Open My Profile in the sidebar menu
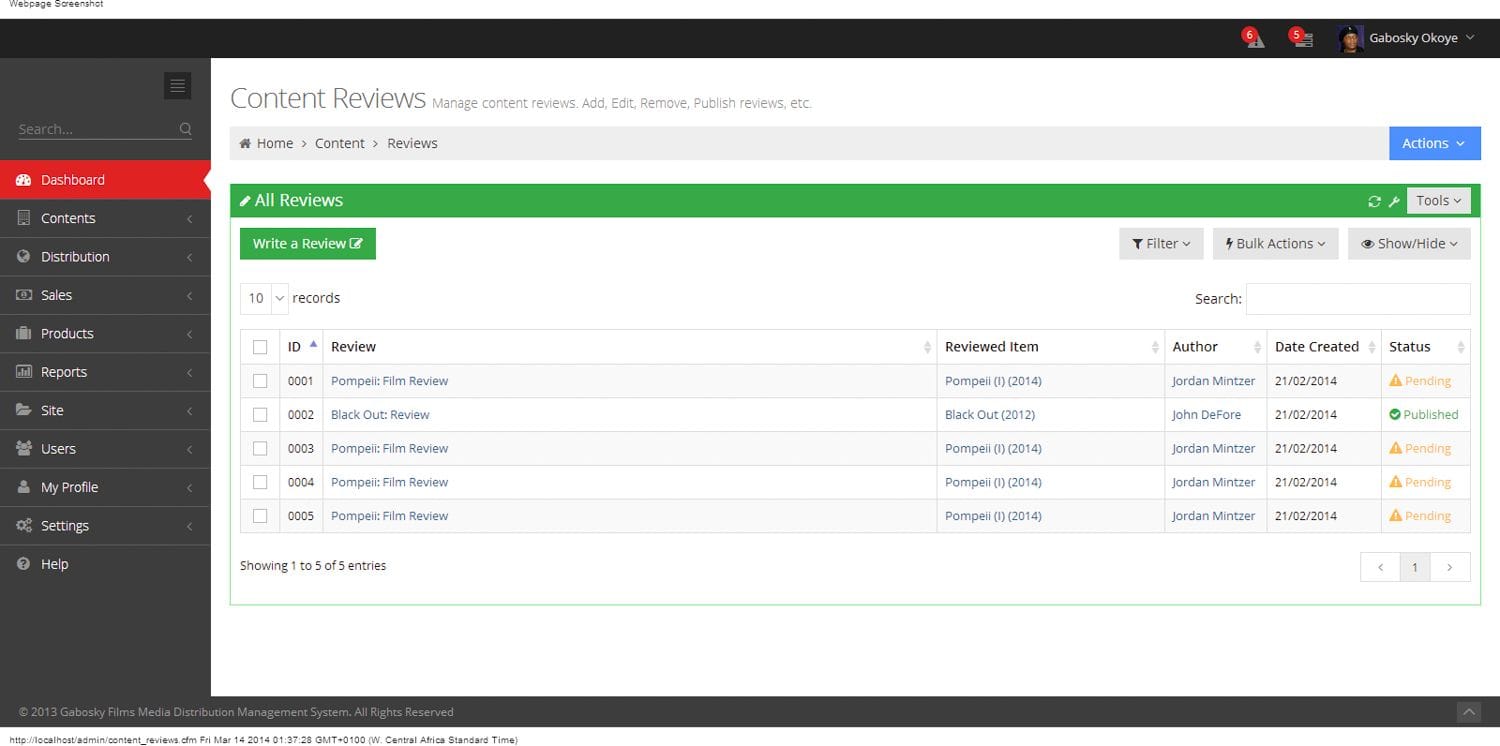1500x746 pixels. point(105,487)
